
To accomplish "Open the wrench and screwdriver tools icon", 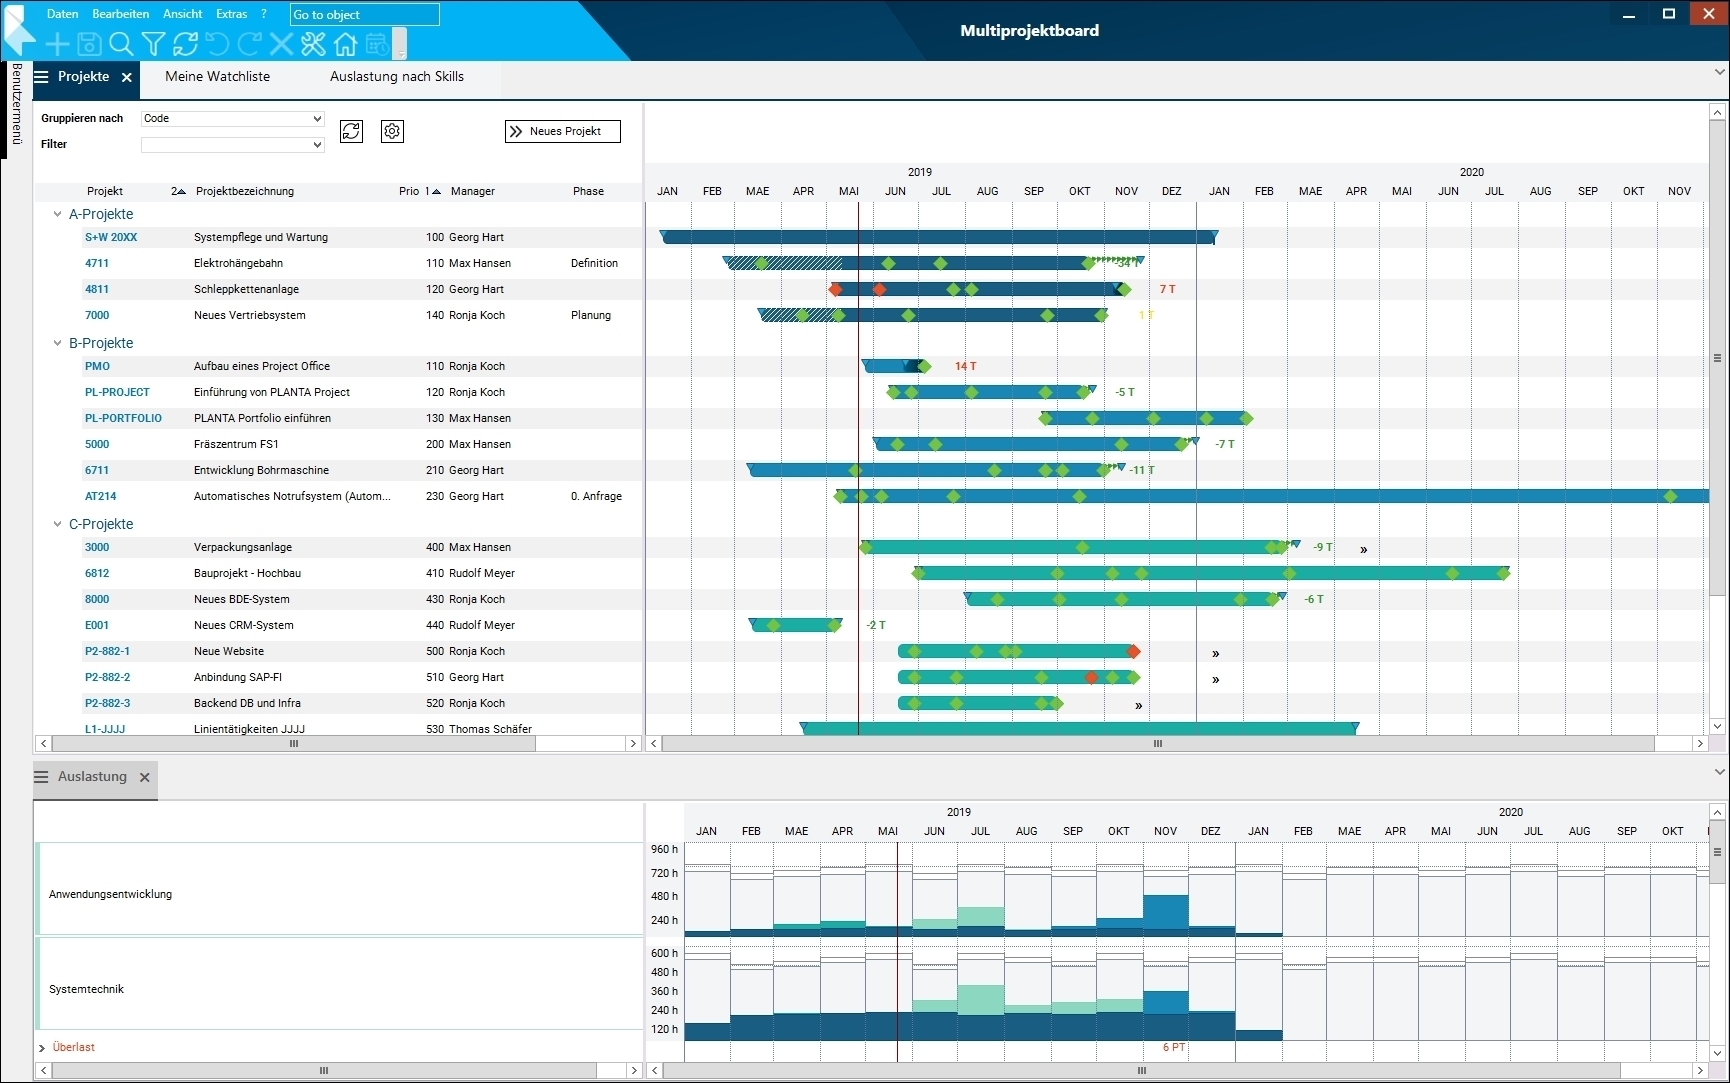I will click(313, 44).
